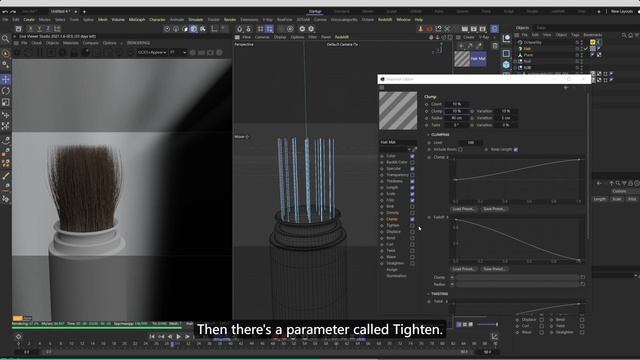Open the Simulate menu
Screen dimensions: 640x360
click(196, 20)
